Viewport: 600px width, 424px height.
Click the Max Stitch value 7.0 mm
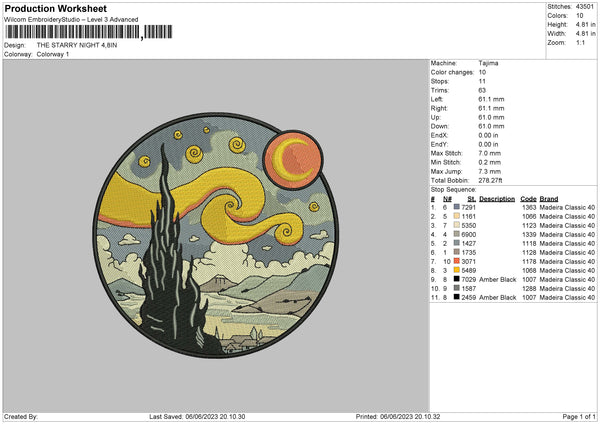(489, 153)
